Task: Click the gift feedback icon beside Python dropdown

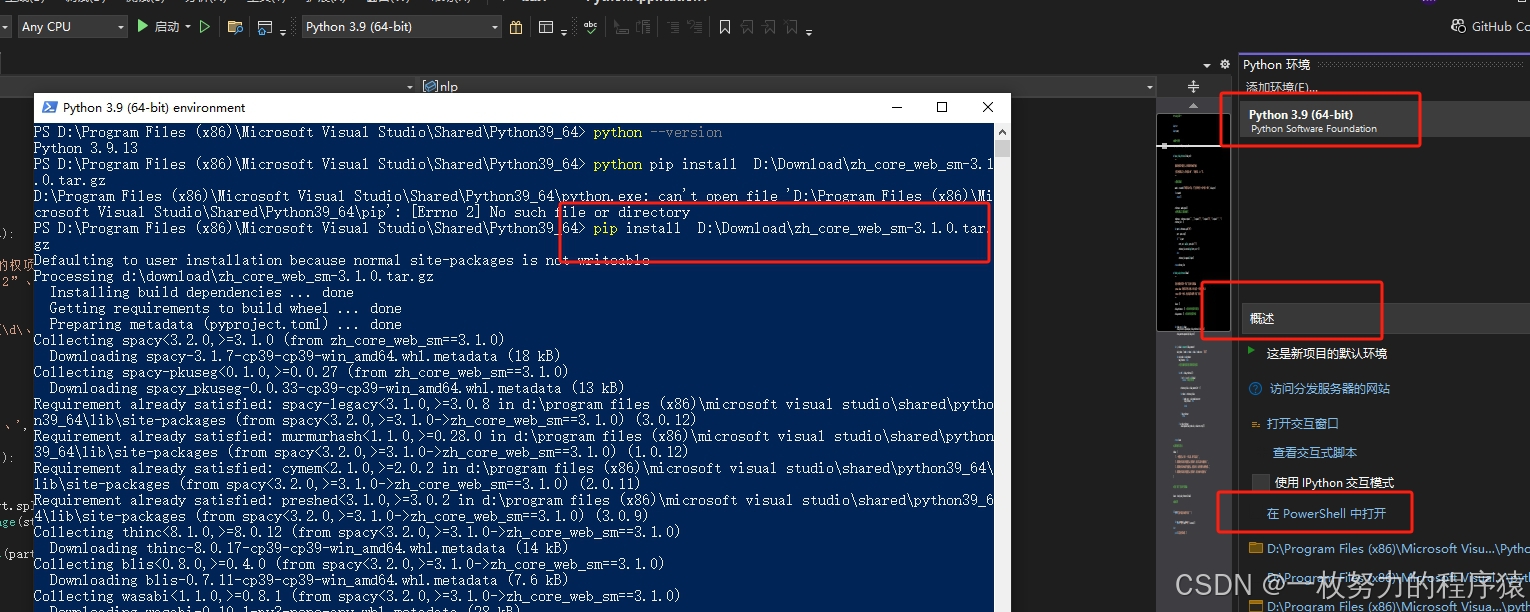Action: pos(517,26)
